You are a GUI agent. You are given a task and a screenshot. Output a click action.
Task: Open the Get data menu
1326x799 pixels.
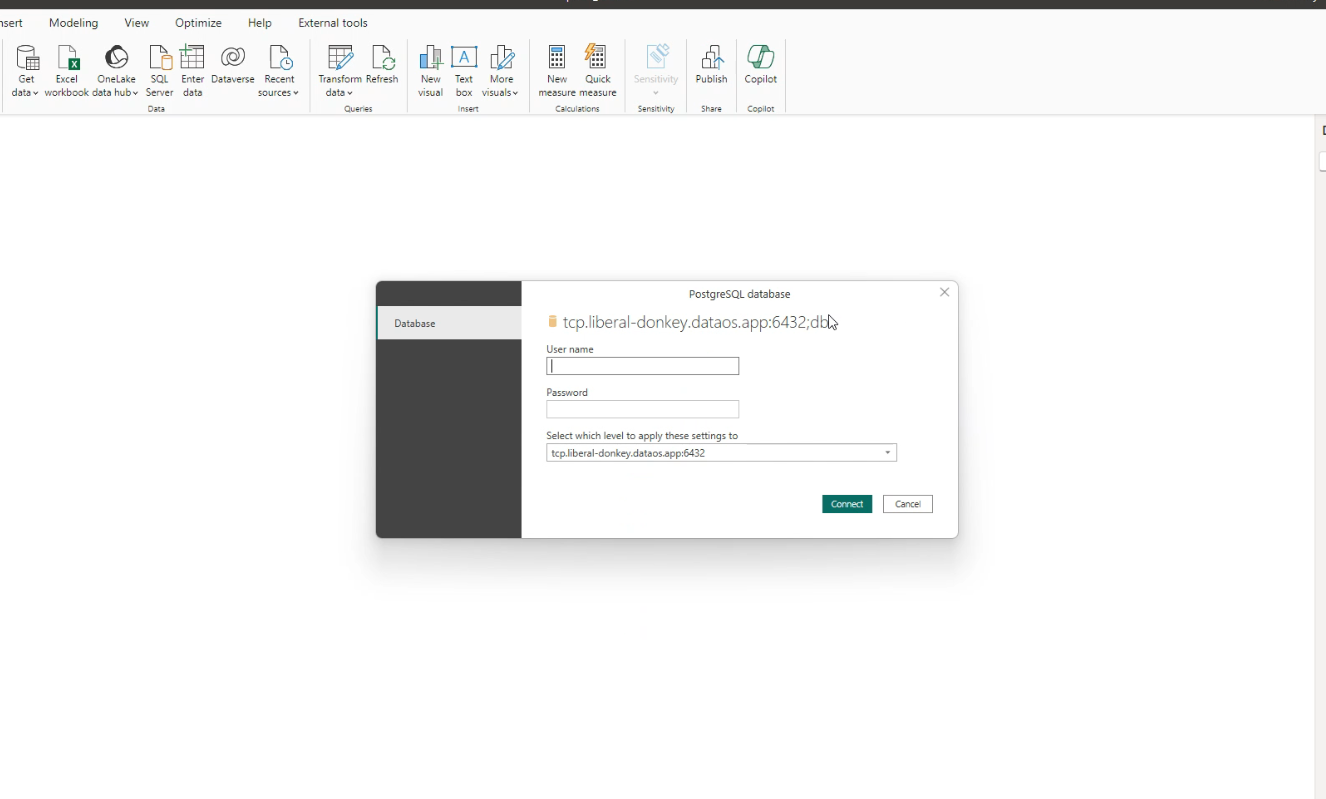coord(26,71)
